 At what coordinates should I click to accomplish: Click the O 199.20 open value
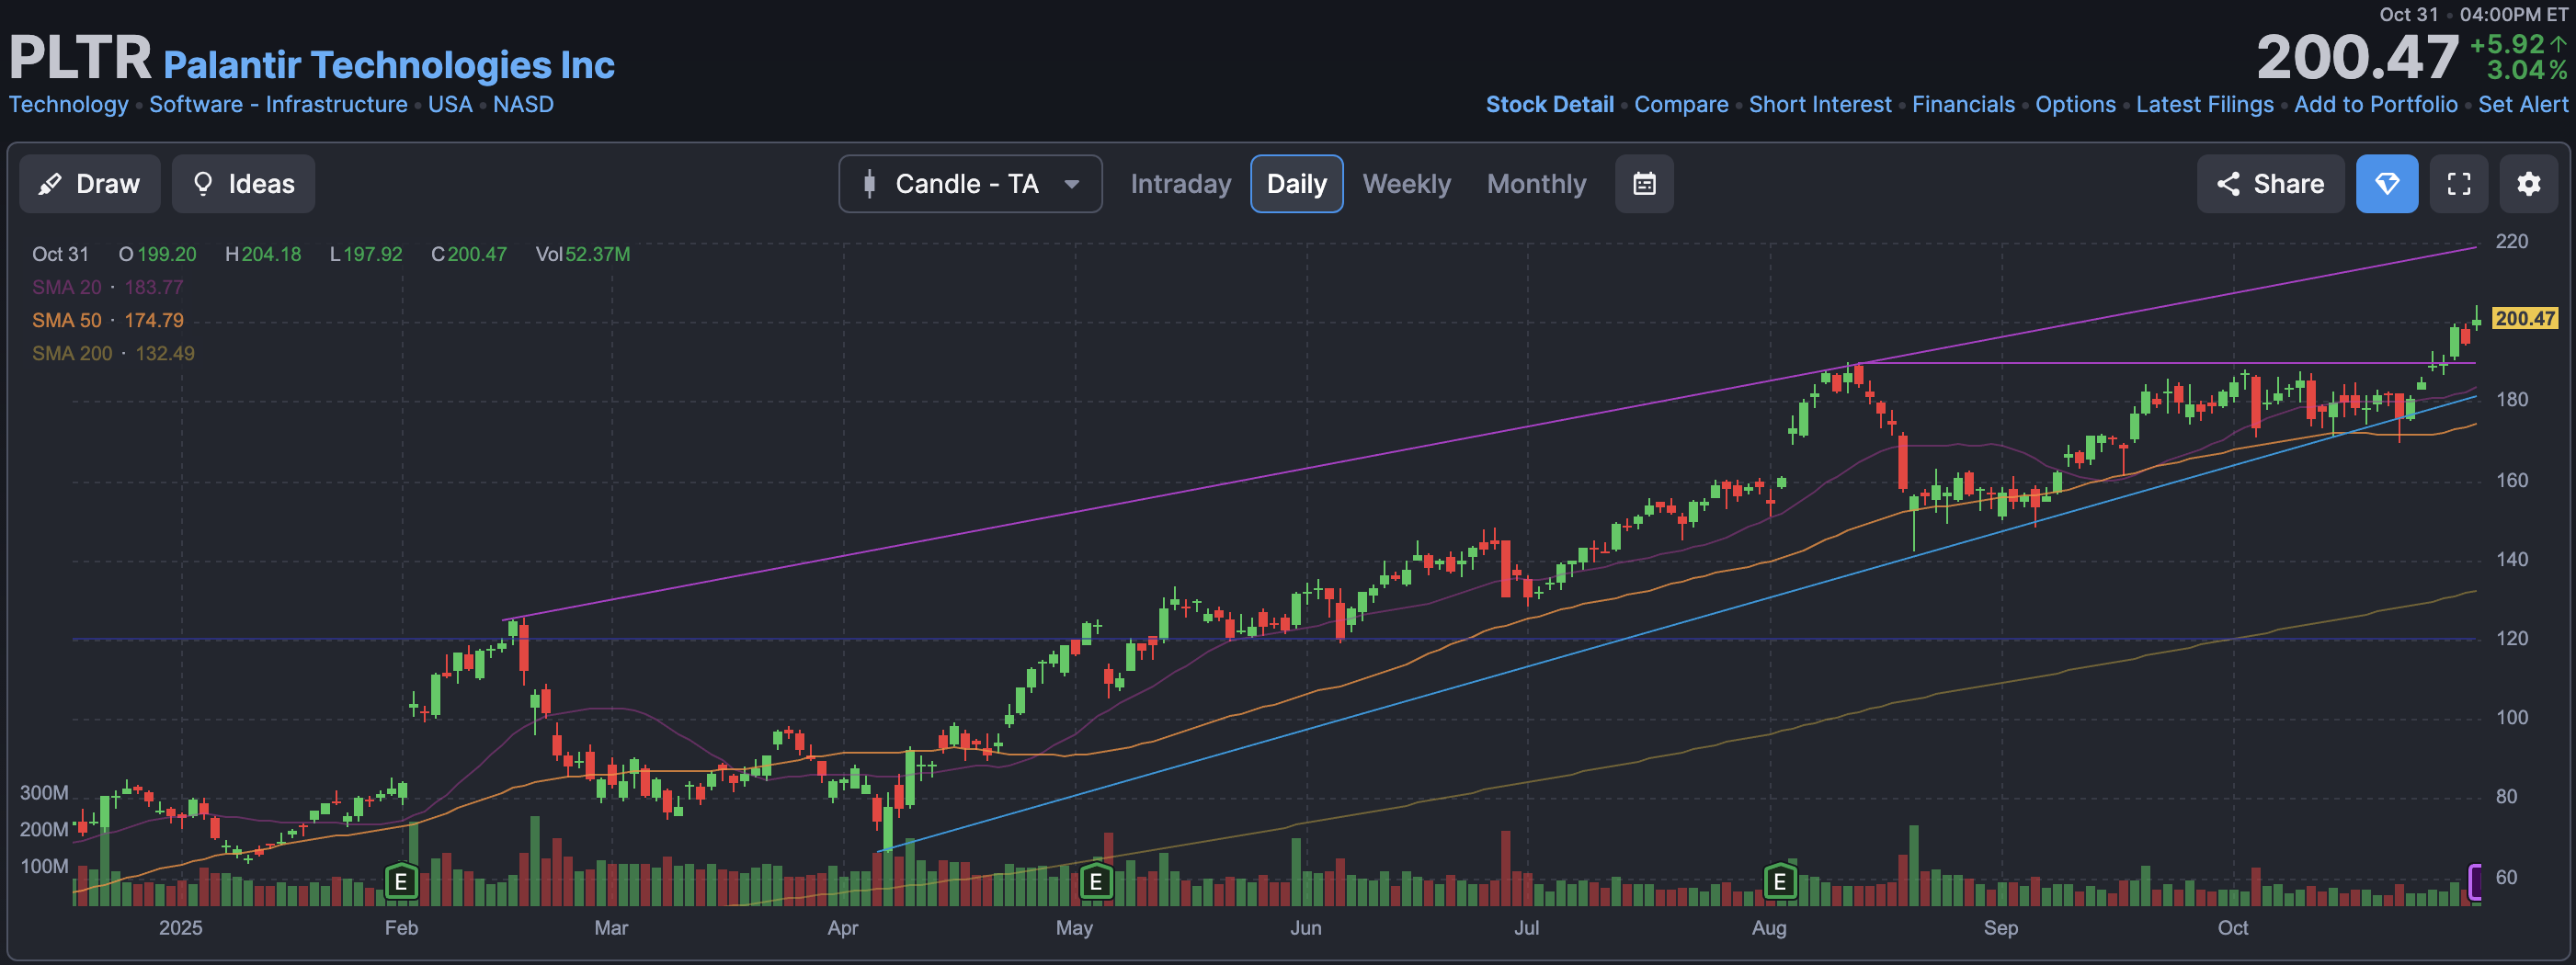(x=158, y=254)
